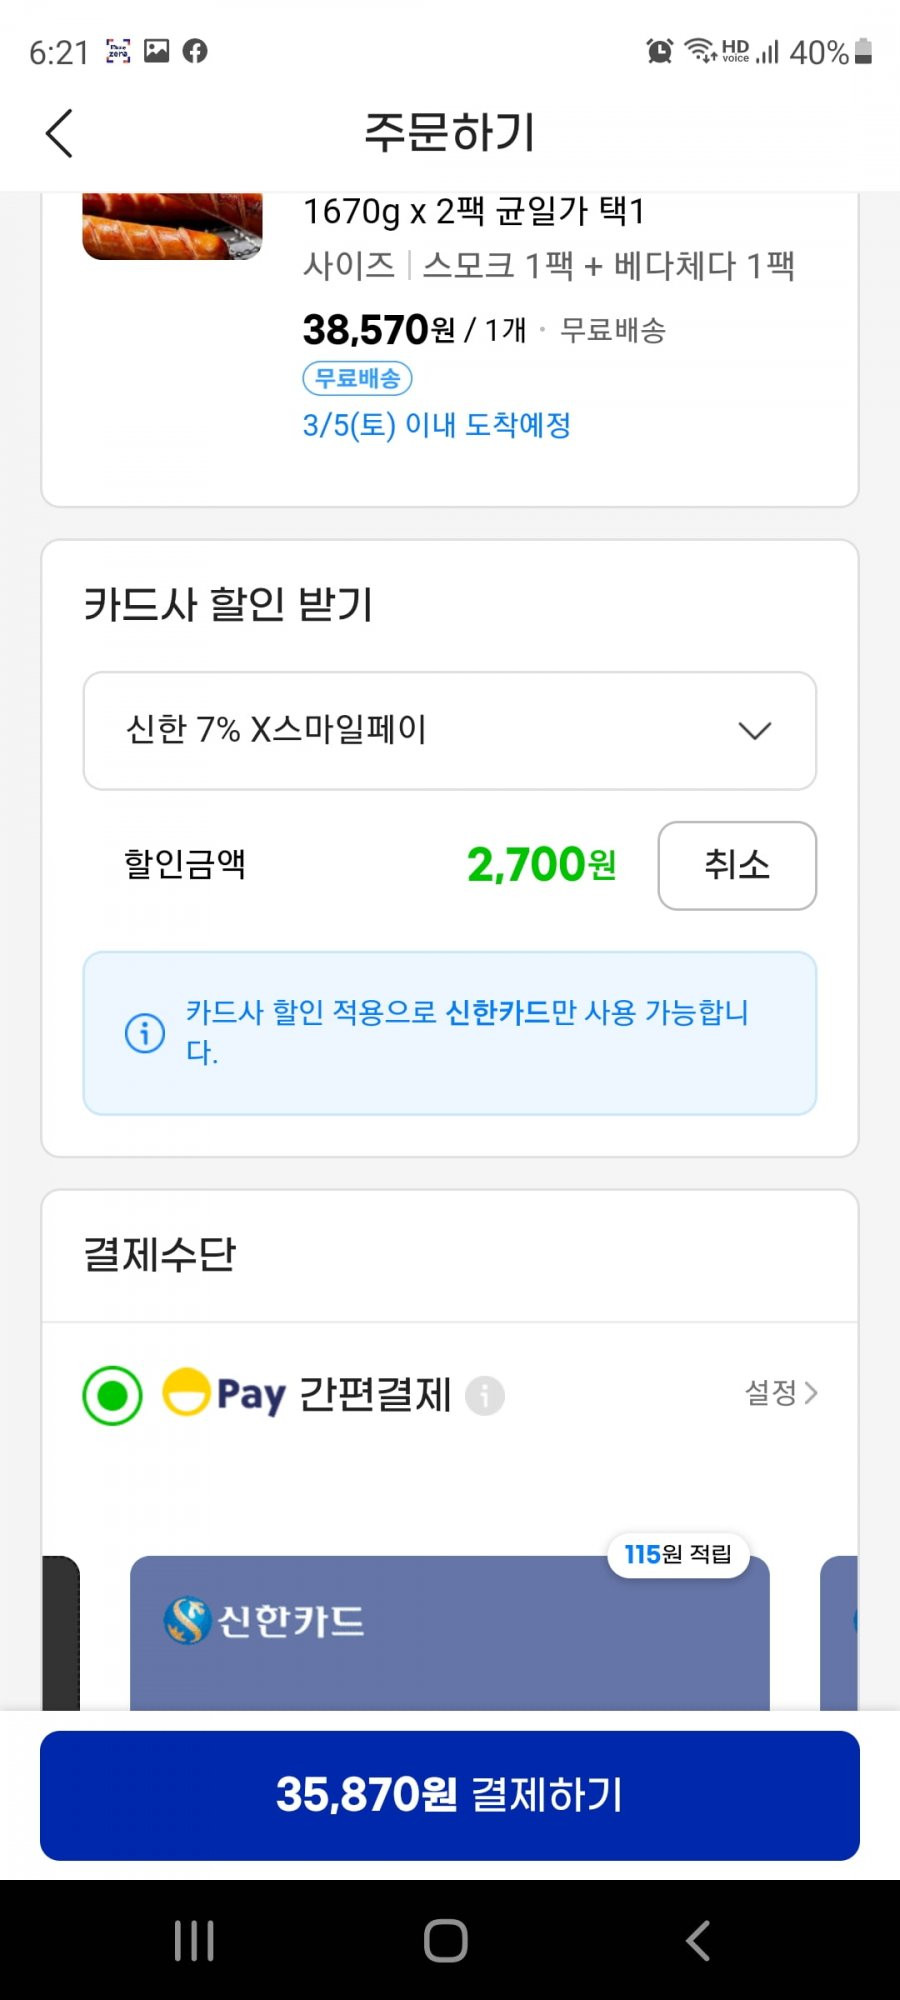
Task: Select Smile Pay 간편결제 radio button
Action: point(112,1395)
